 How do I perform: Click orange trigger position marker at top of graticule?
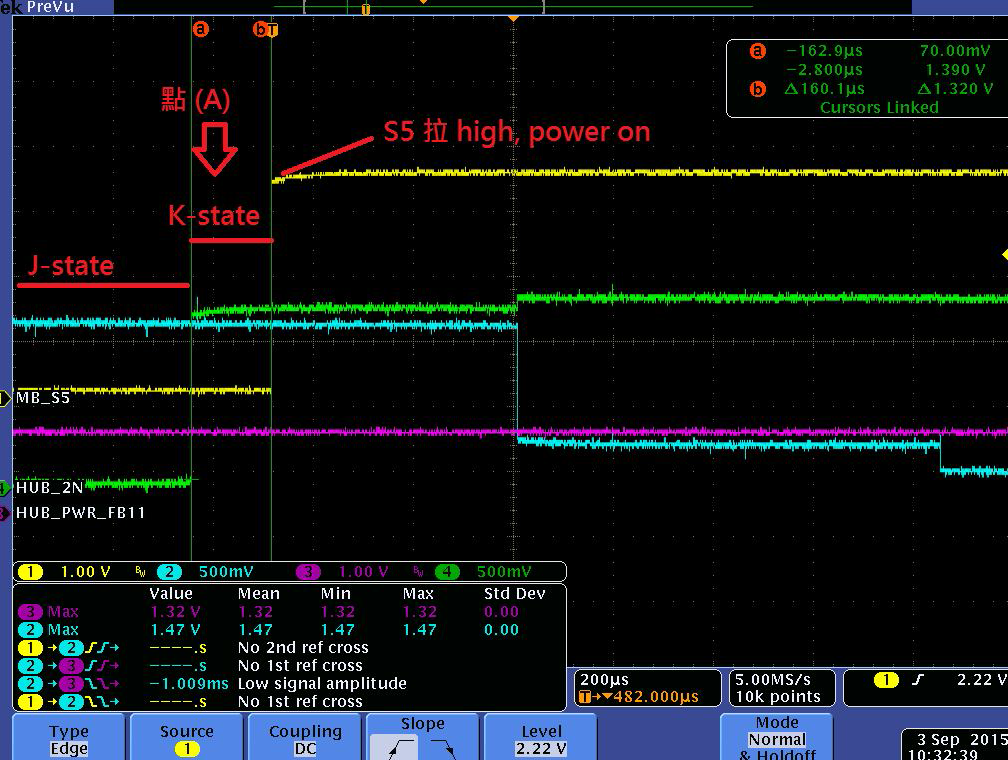tap(513, 19)
